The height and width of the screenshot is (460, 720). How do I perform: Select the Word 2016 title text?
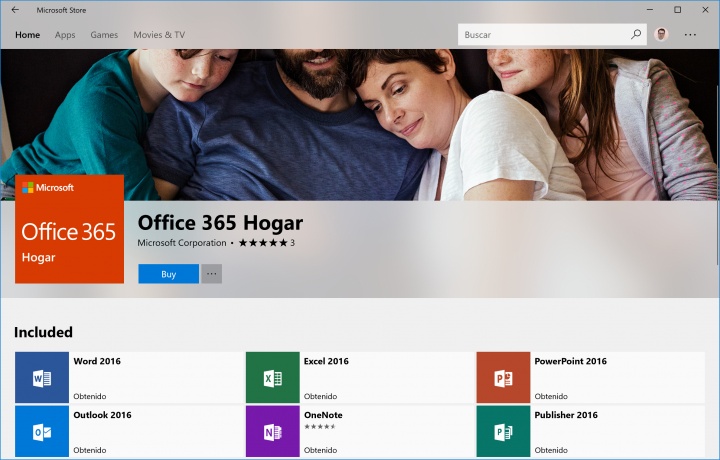coord(97,361)
